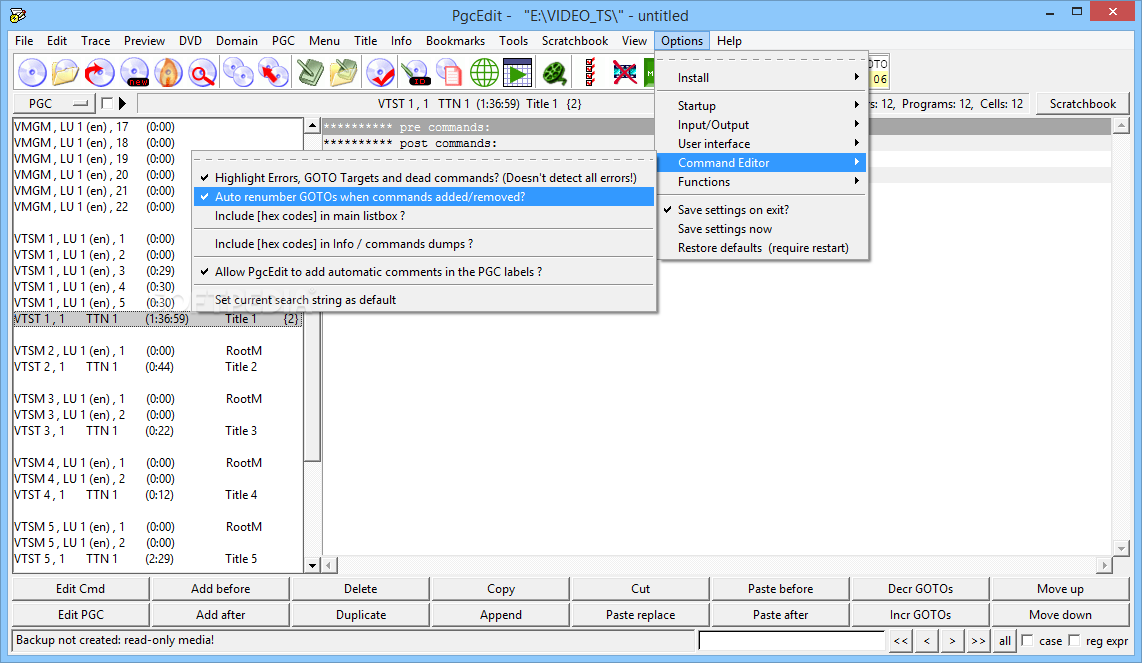The image size is (1142, 663).
Task: Tick the checkbox next to PGC selector
Action: [107, 103]
